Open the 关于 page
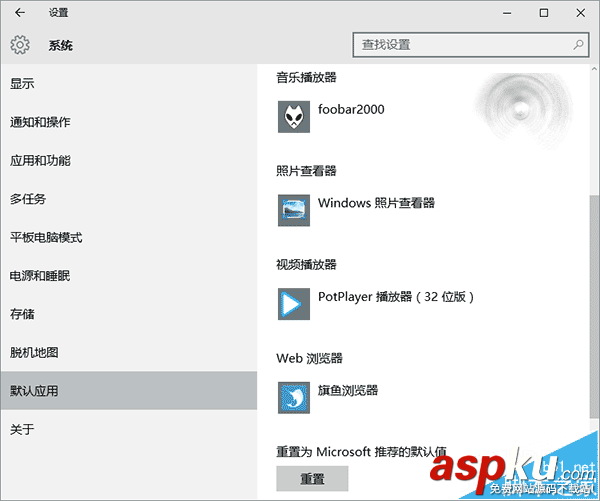 pos(129,429)
